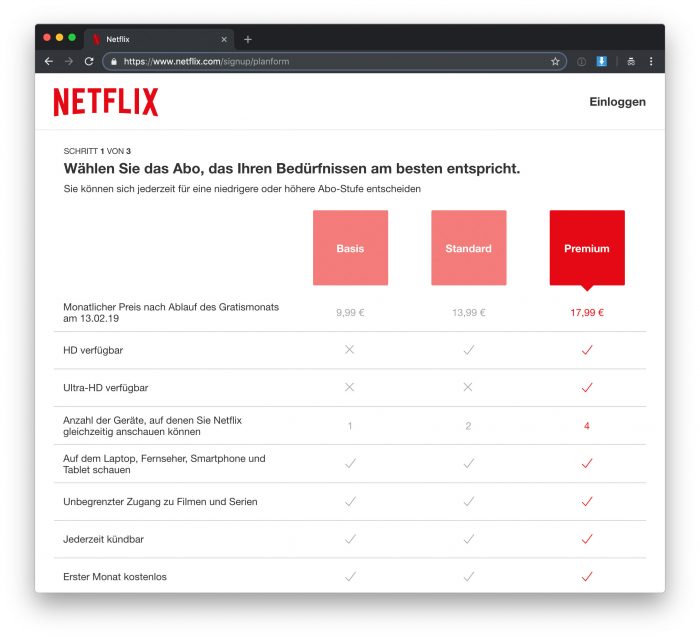
Task: Click Standard checkmark for Jederzeit kündbar
Action: click(x=469, y=539)
